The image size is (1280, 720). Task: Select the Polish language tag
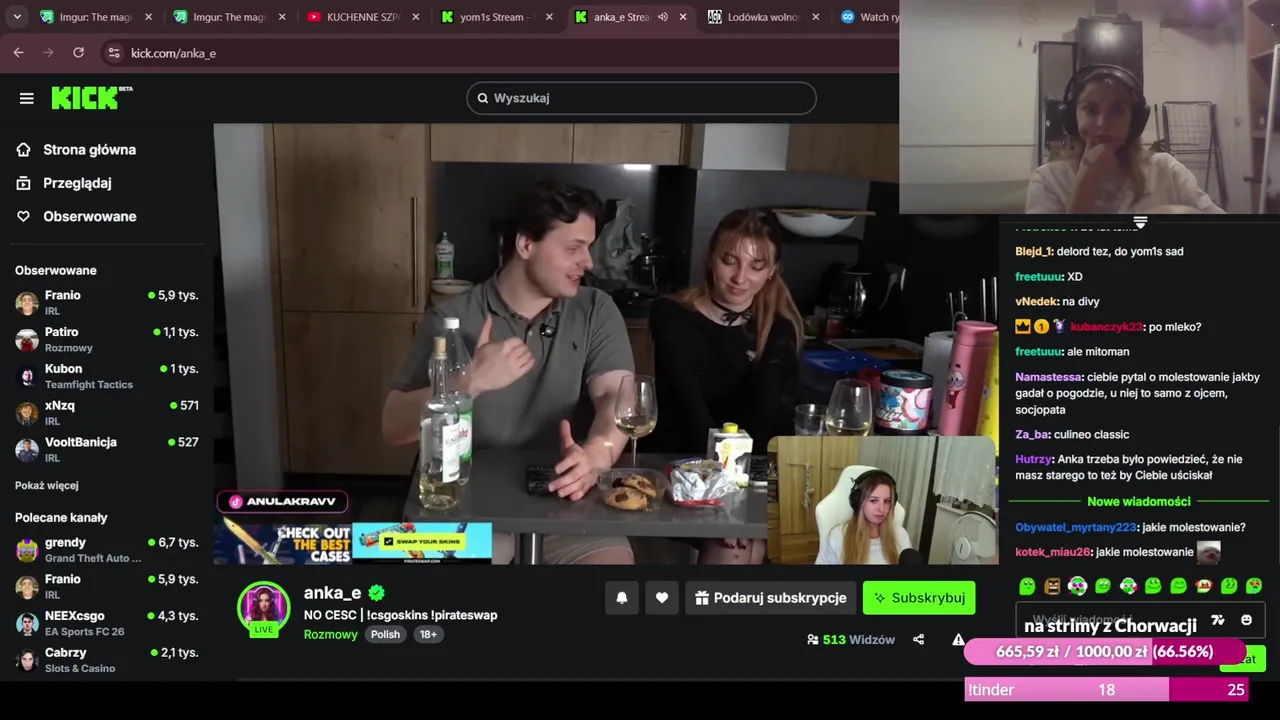tap(385, 634)
